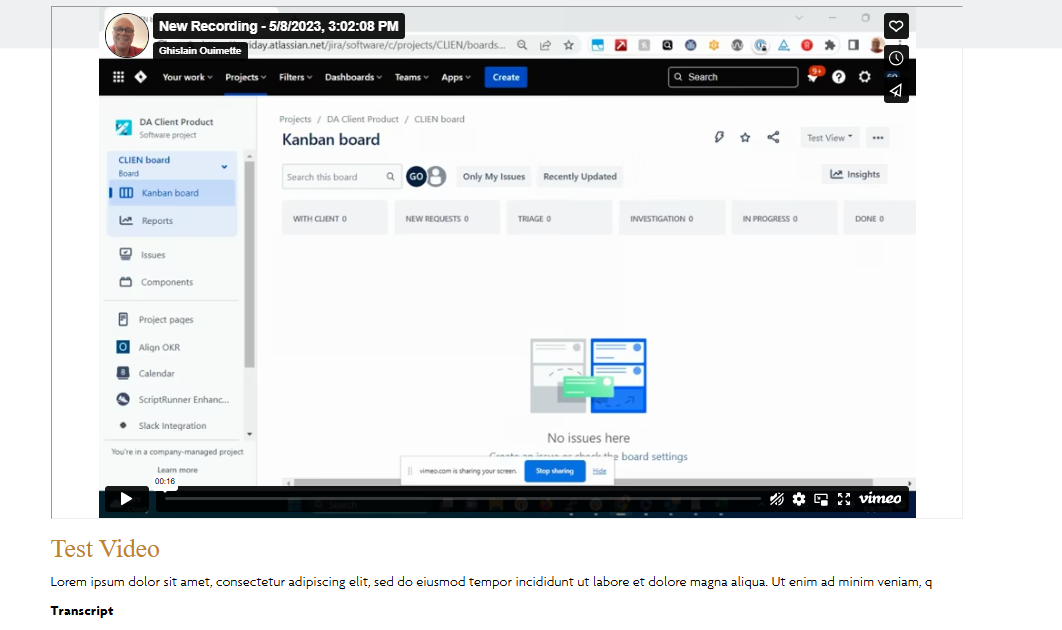
Task: Click the Jira diamond logo
Action: 141,77
